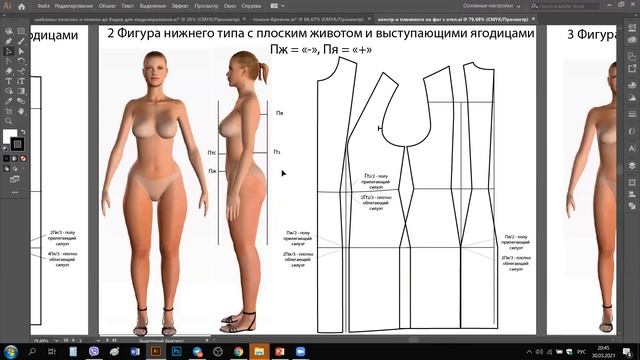Open PowerPoint from the taskbar
Screen dimensions: 640x360
pyautogui.click(x=280, y=351)
